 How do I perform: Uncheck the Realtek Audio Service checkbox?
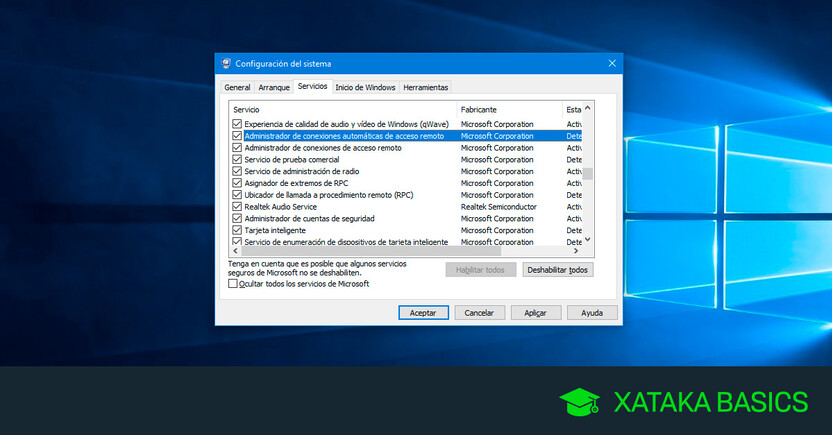(237, 207)
